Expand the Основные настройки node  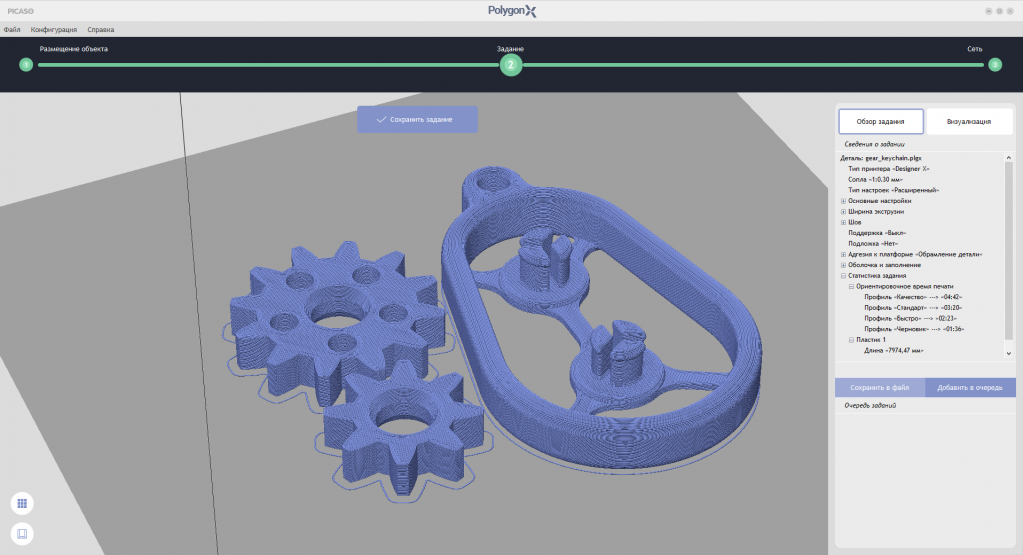coord(843,201)
